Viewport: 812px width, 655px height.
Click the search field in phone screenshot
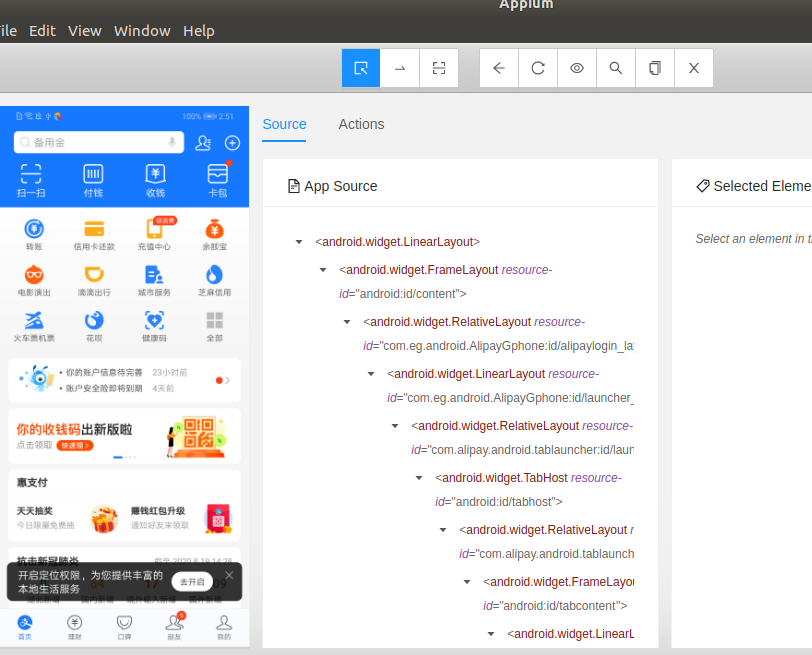tap(98, 142)
